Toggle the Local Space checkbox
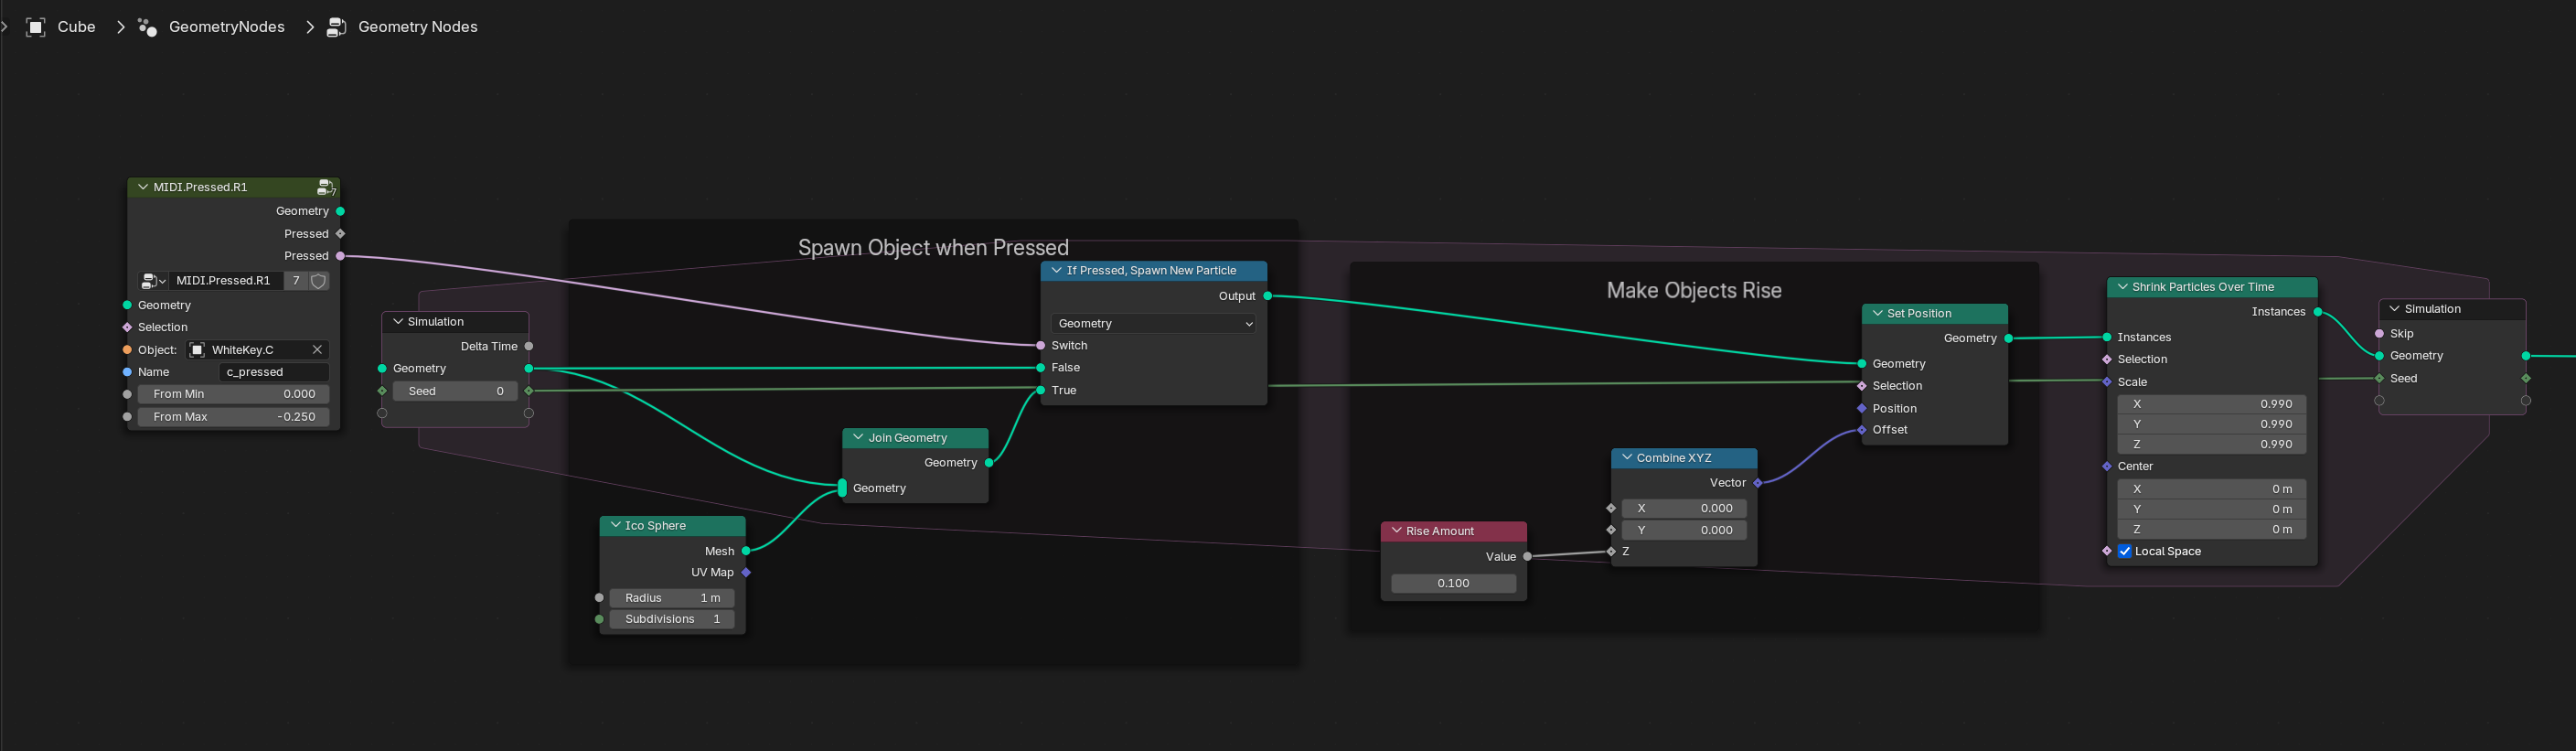 [2124, 552]
